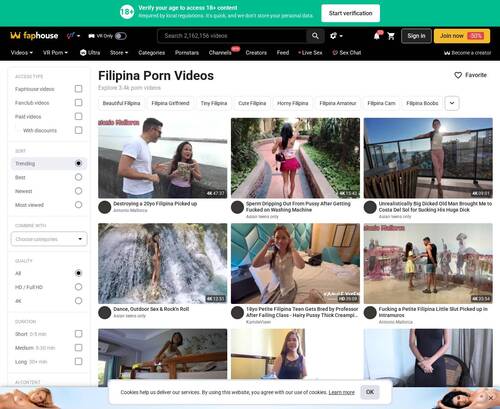Expand the tag list chevron
This screenshot has height=409, width=500.
(x=452, y=103)
